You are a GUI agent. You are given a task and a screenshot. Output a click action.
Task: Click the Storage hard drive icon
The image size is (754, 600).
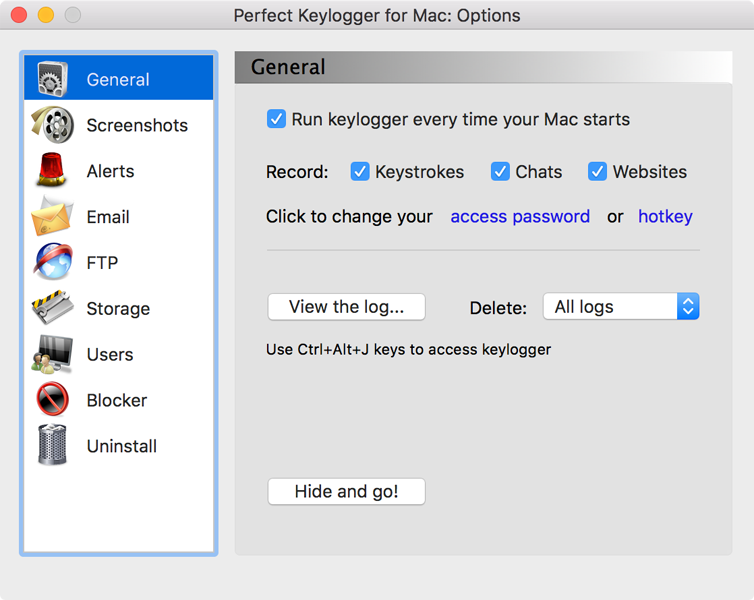coord(52,309)
